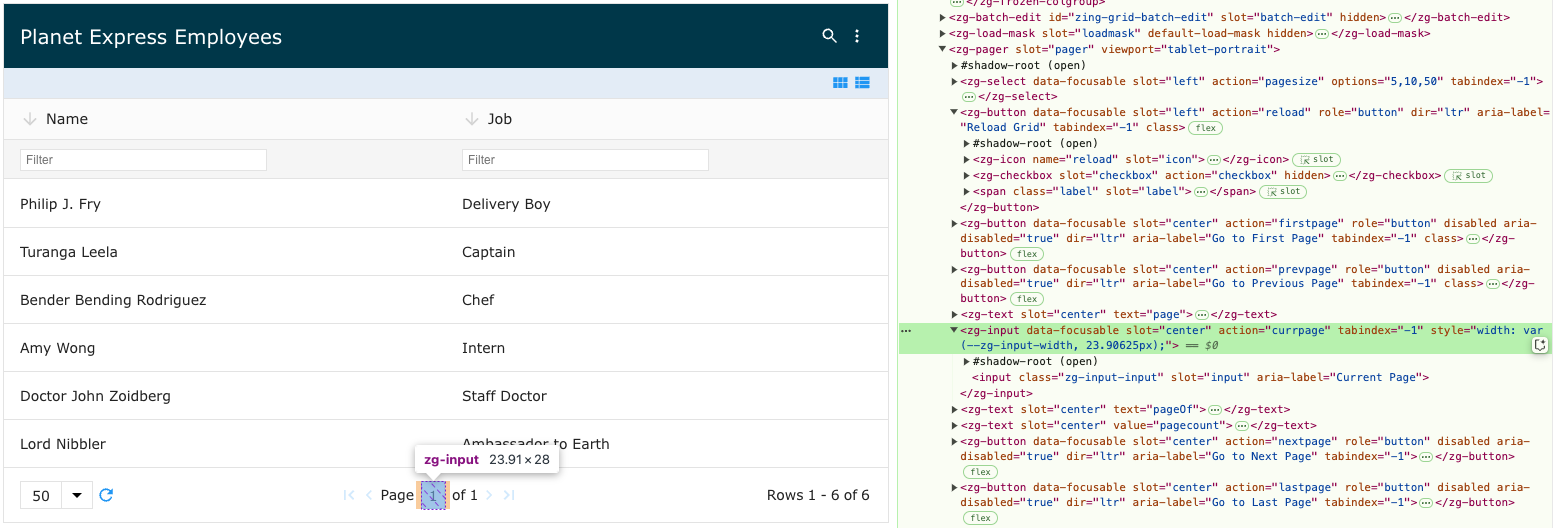Open the vertical dots menu in grid header
1553x528 pixels.
click(857, 36)
